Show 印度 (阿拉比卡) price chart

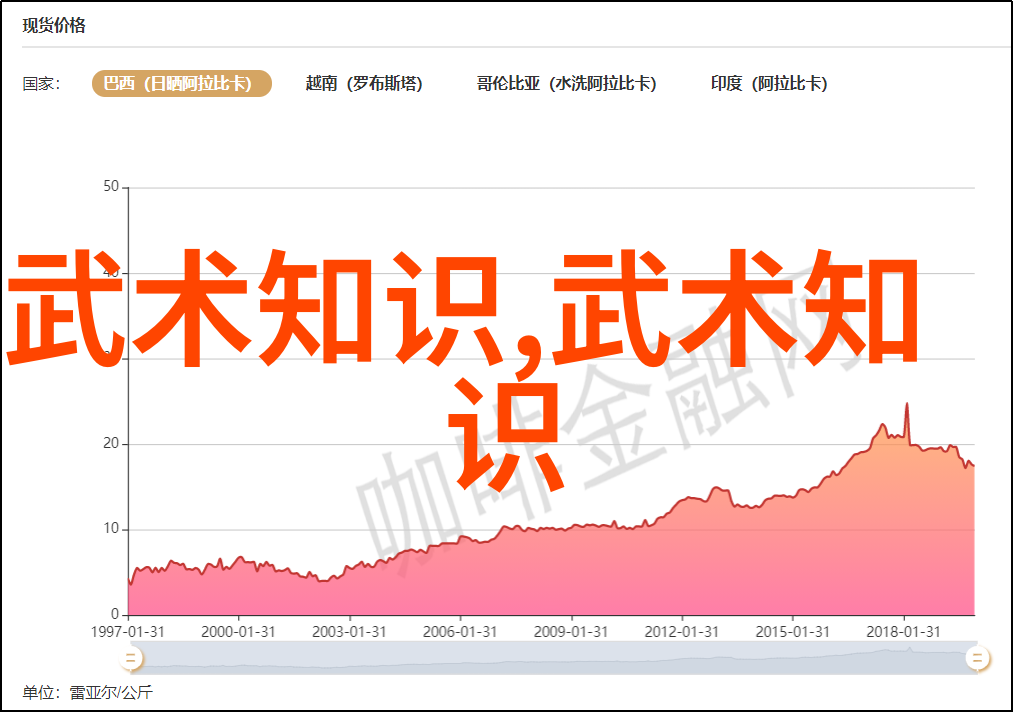769,84
